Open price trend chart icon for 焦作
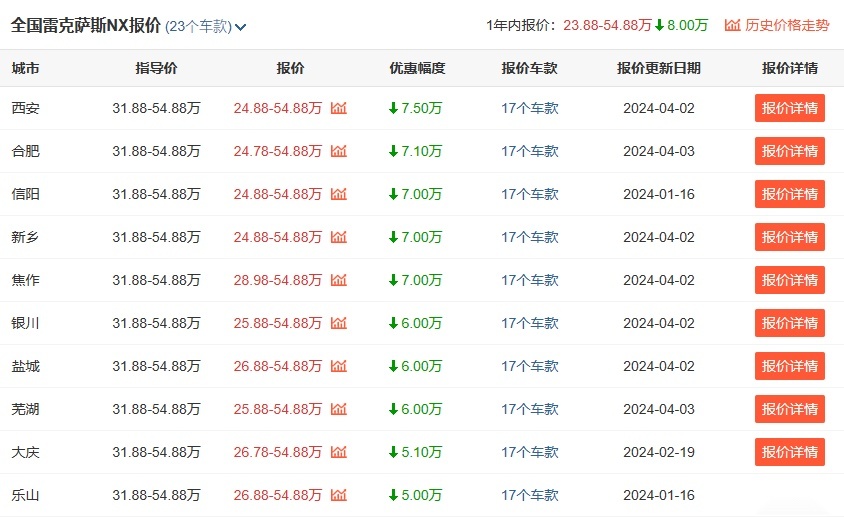 pyautogui.click(x=339, y=280)
